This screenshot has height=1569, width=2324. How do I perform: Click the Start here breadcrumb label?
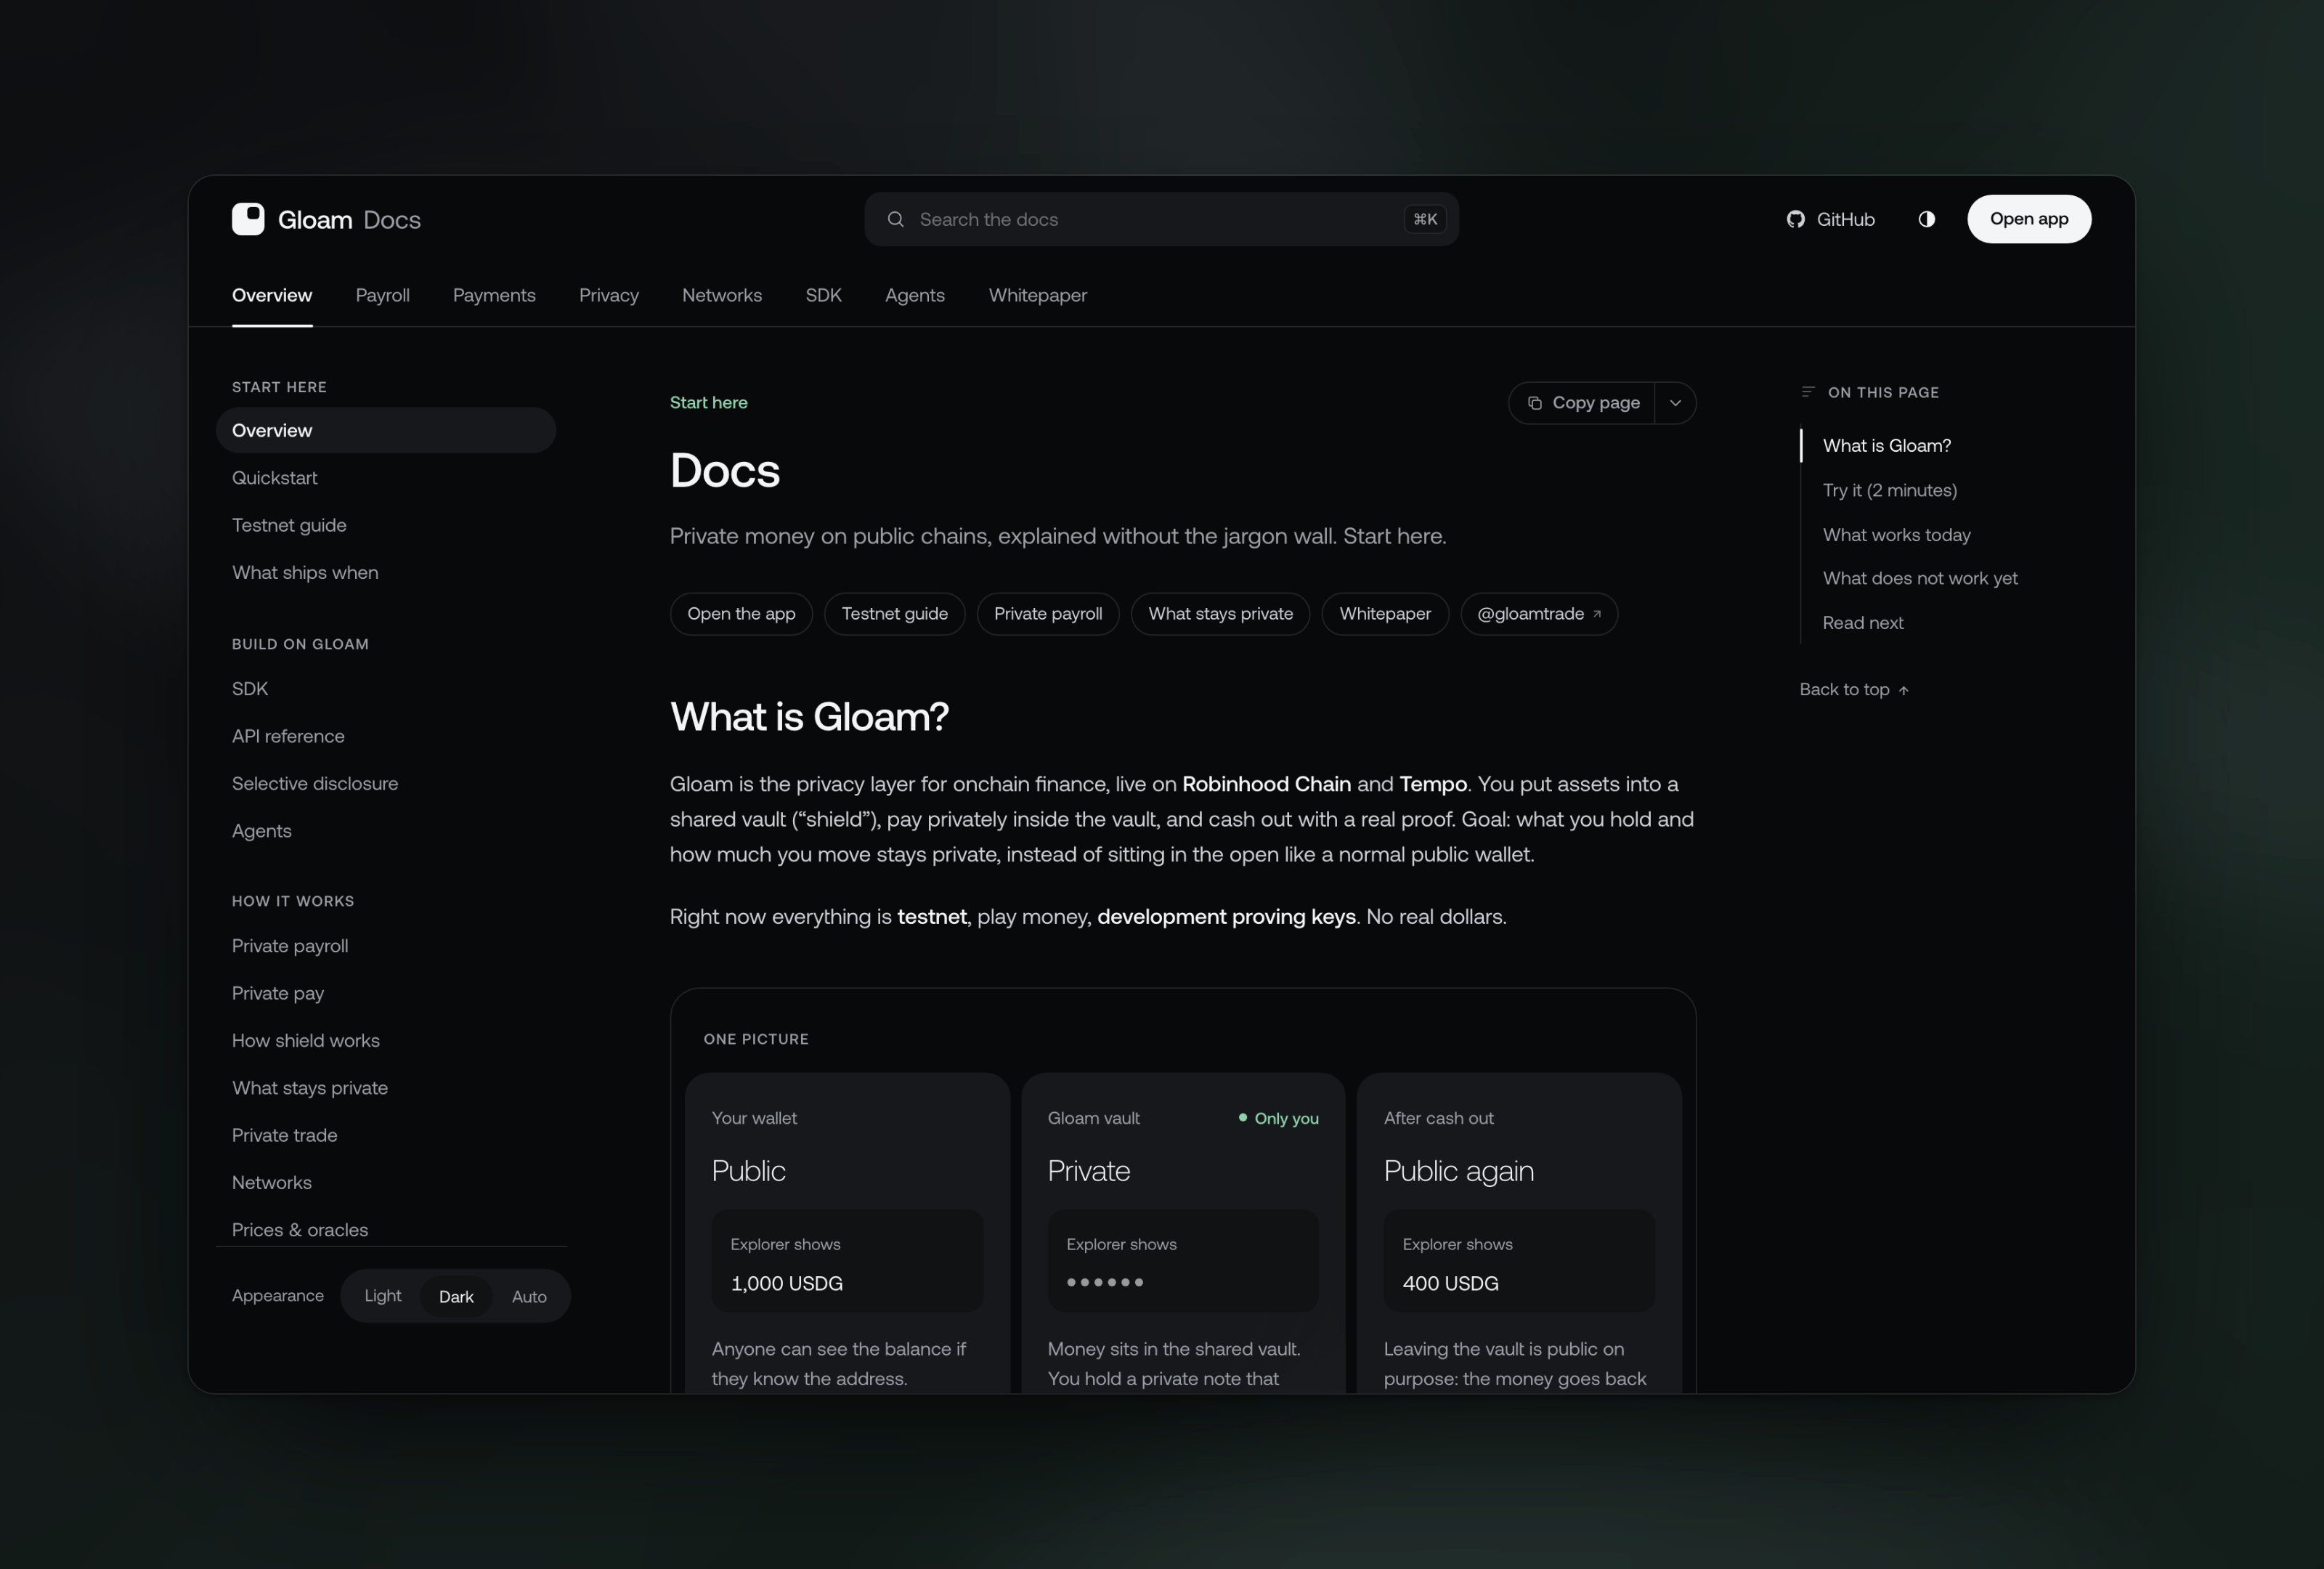[x=708, y=403]
